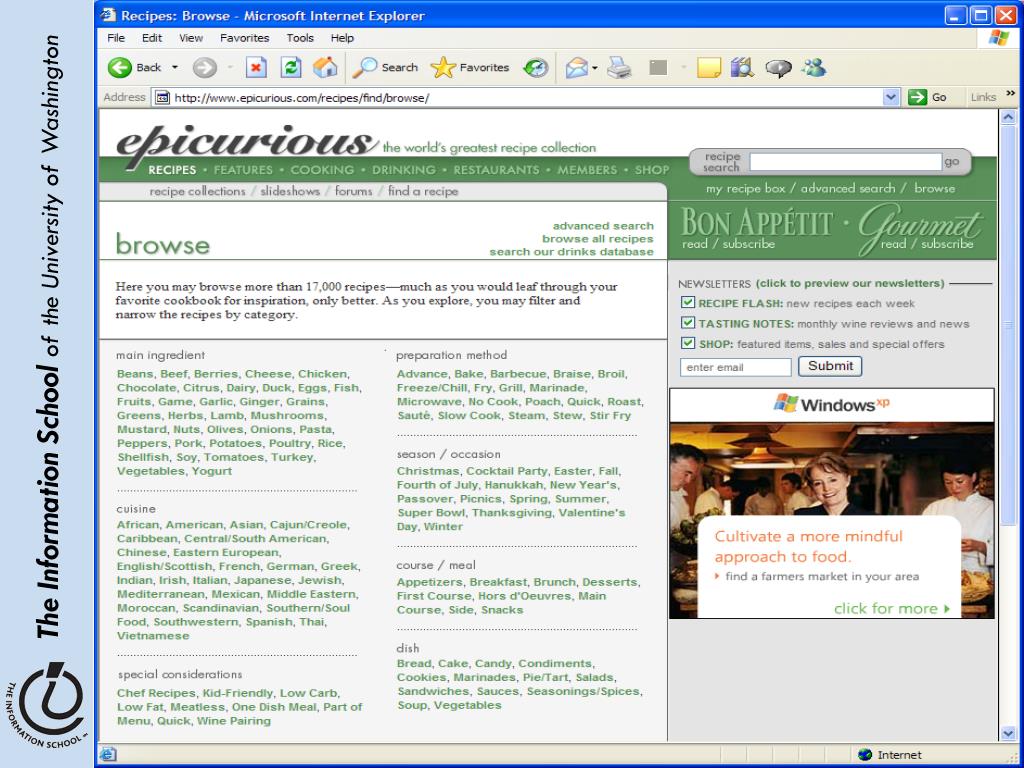
Task: Click the grey Edit toolbar icon
Action: pyautogui.click(x=658, y=67)
